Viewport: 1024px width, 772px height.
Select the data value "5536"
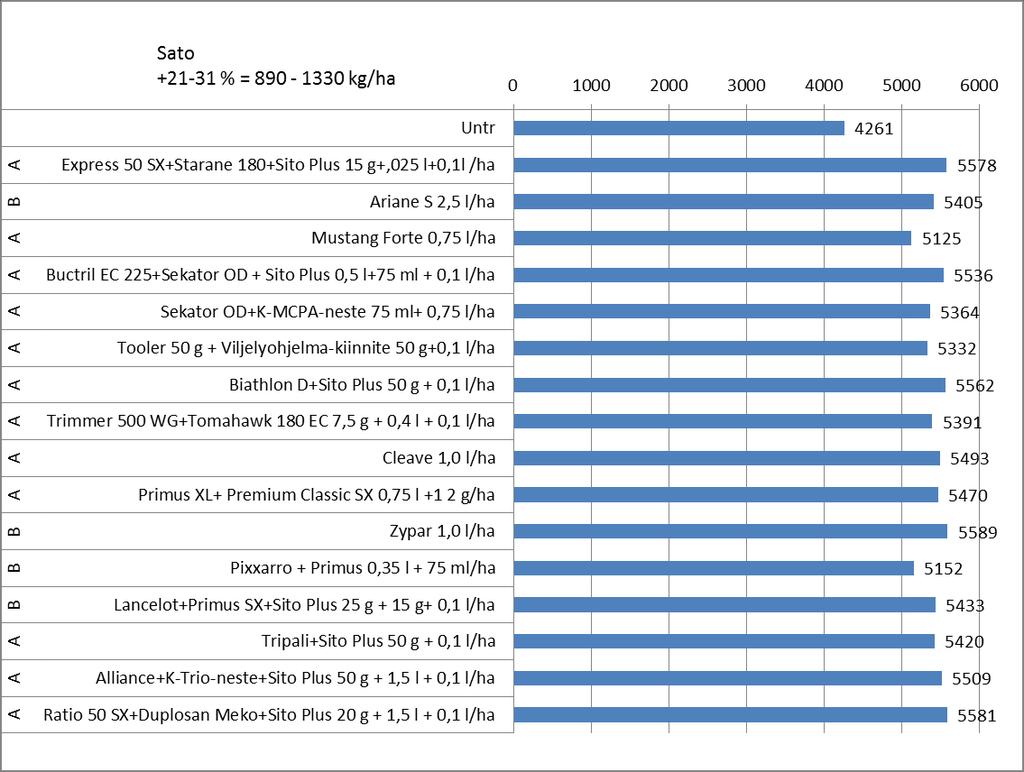(x=973, y=276)
